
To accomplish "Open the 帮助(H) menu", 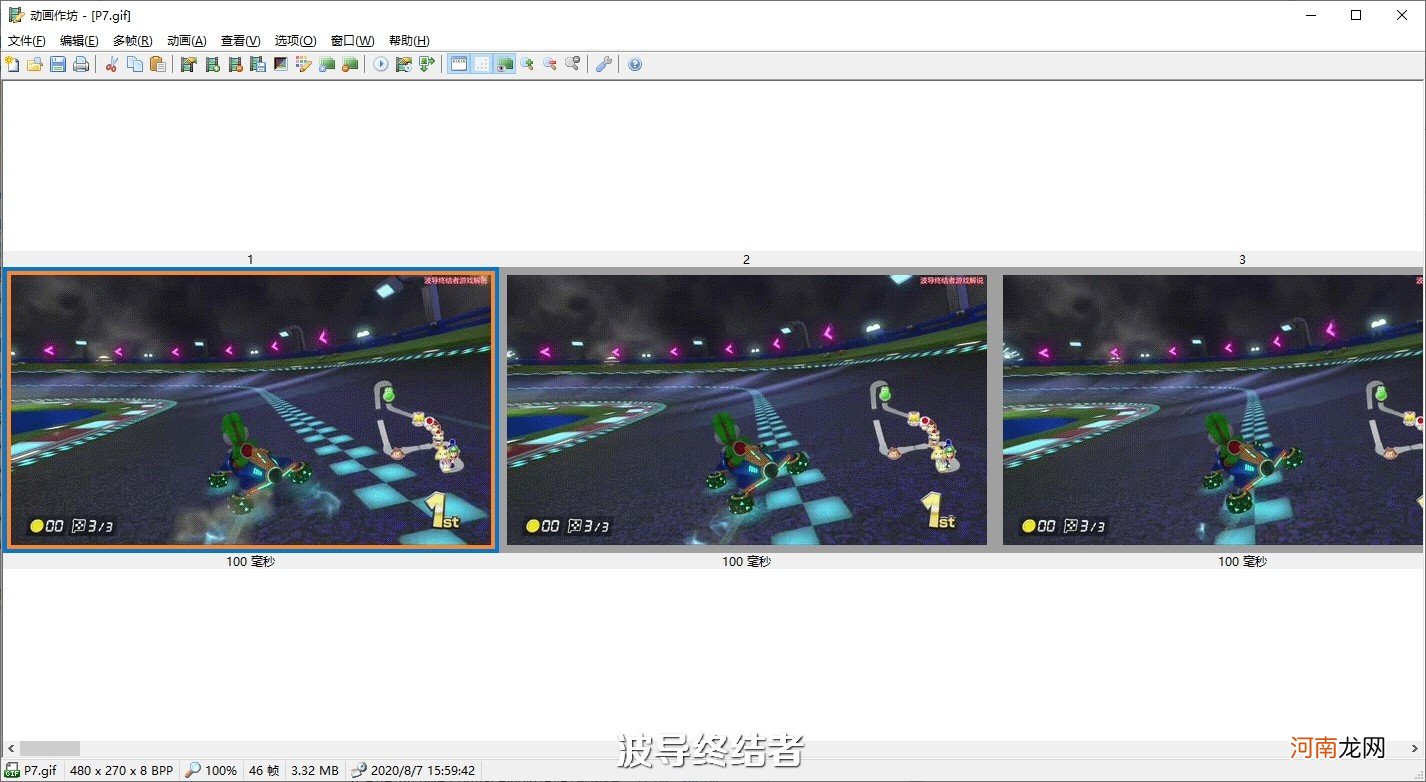I will point(409,41).
